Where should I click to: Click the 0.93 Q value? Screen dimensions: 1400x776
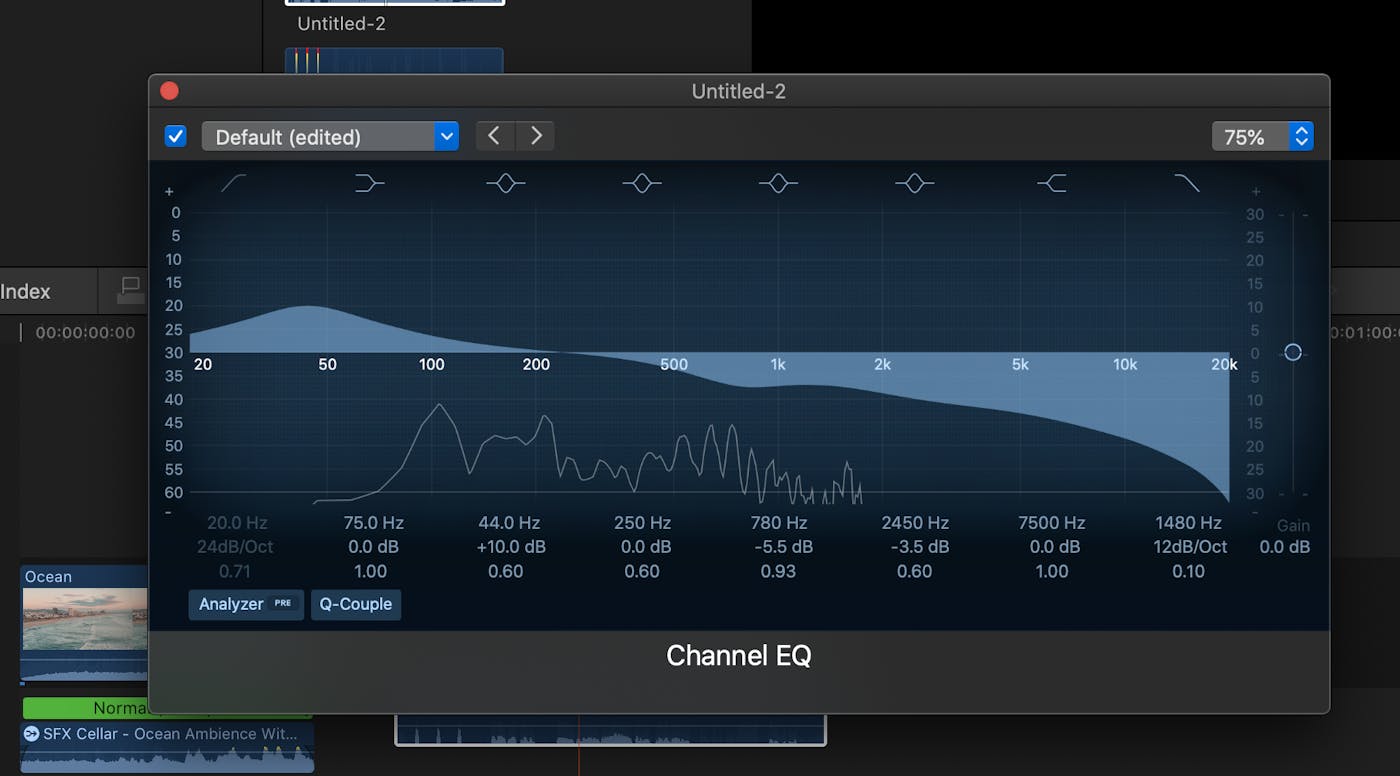778,571
